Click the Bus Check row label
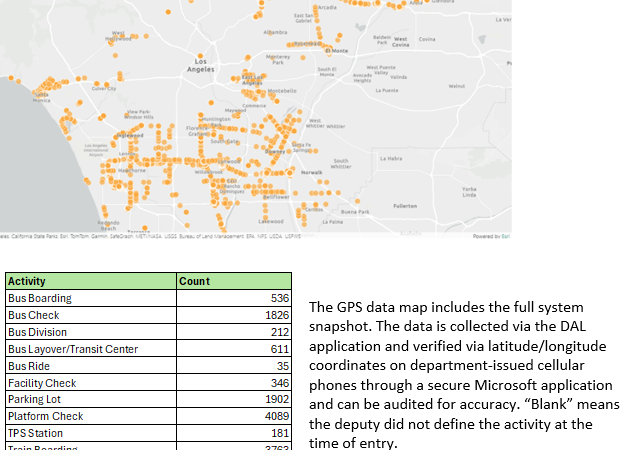Image resolution: width=626 pixels, height=450 pixels. pyautogui.click(x=34, y=315)
